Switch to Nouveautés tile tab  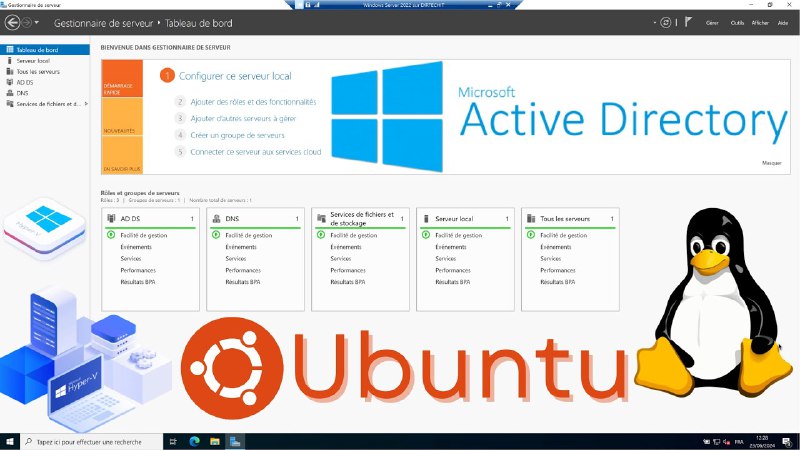coord(122,117)
